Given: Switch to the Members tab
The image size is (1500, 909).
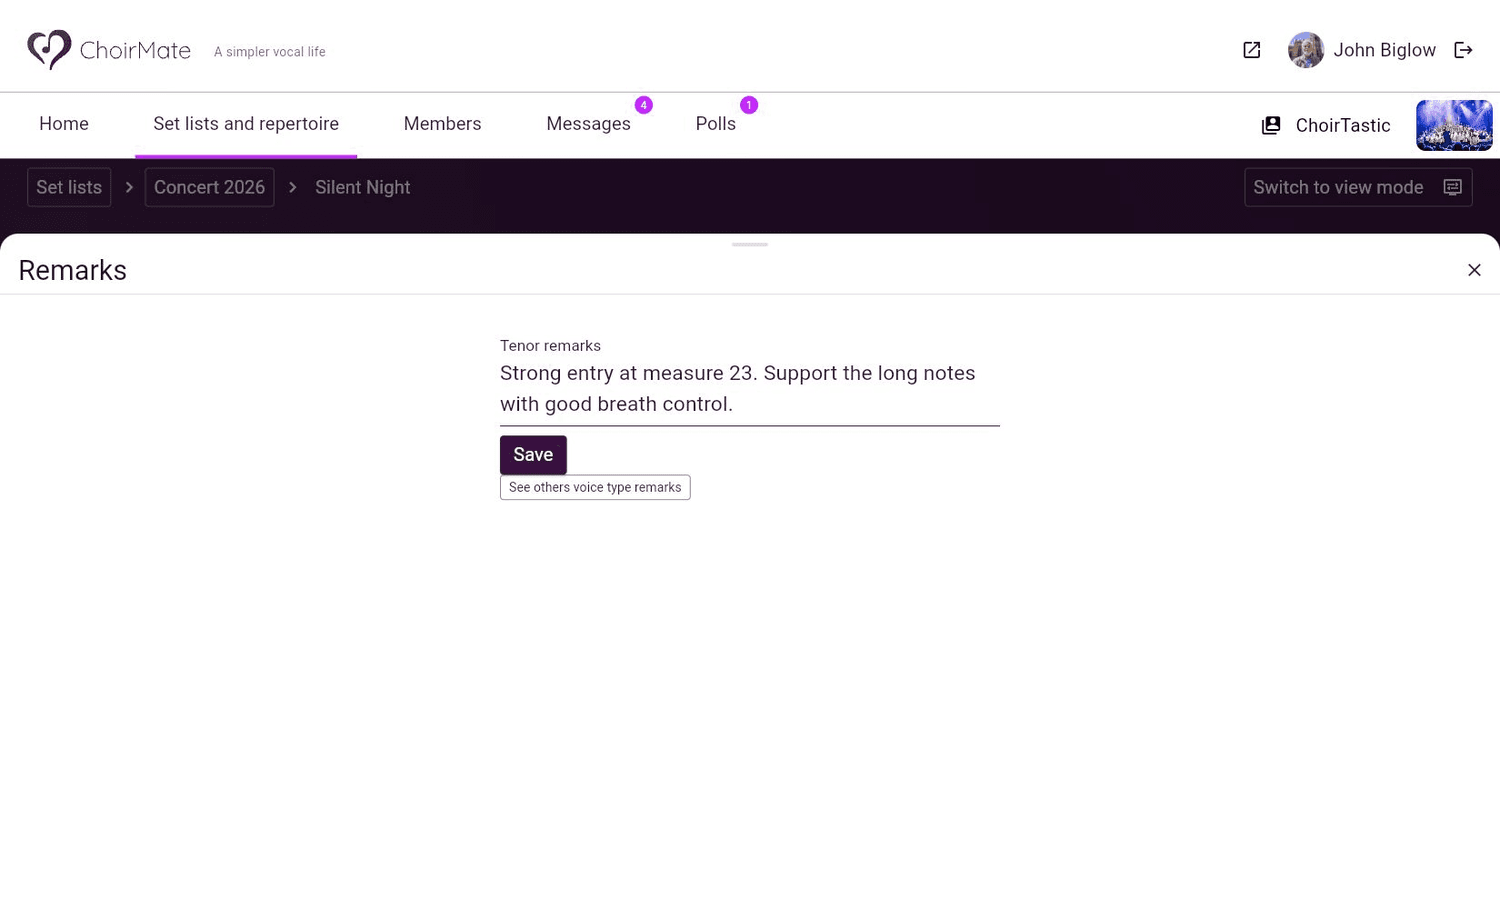Looking at the screenshot, I should (442, 124).
